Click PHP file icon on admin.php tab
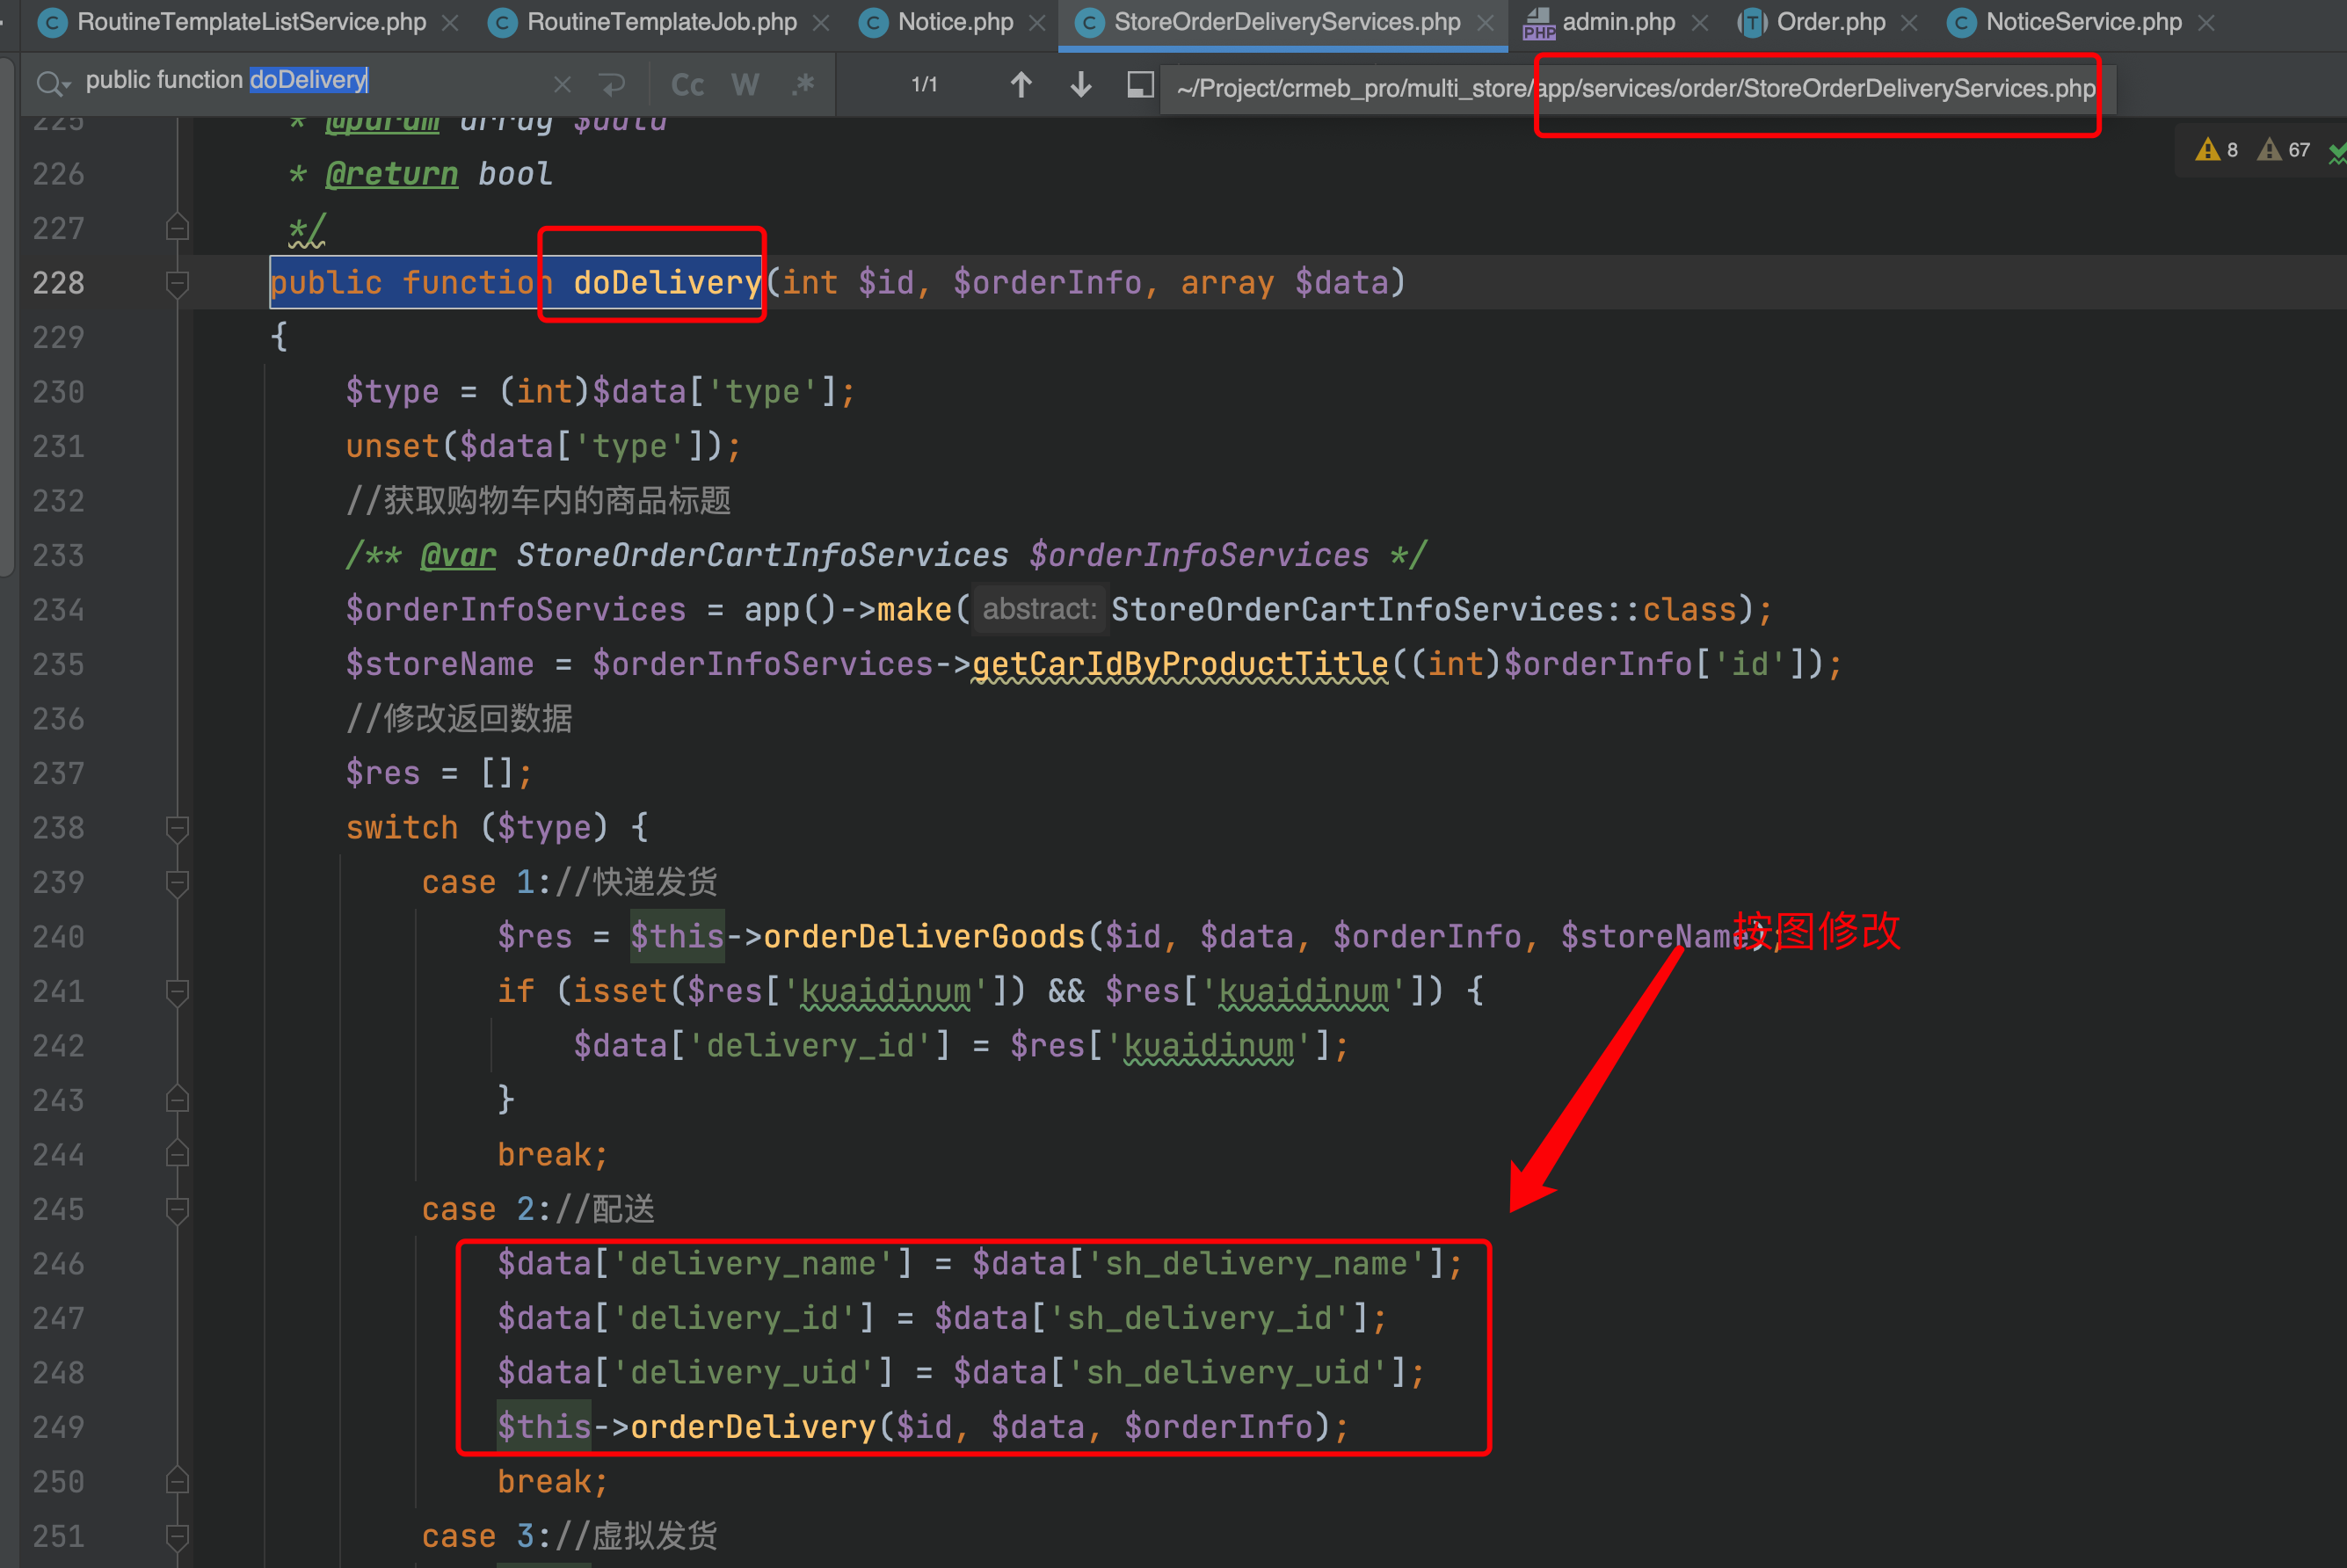This screenshot has width=2347, height=1568. pos(1538,24)
